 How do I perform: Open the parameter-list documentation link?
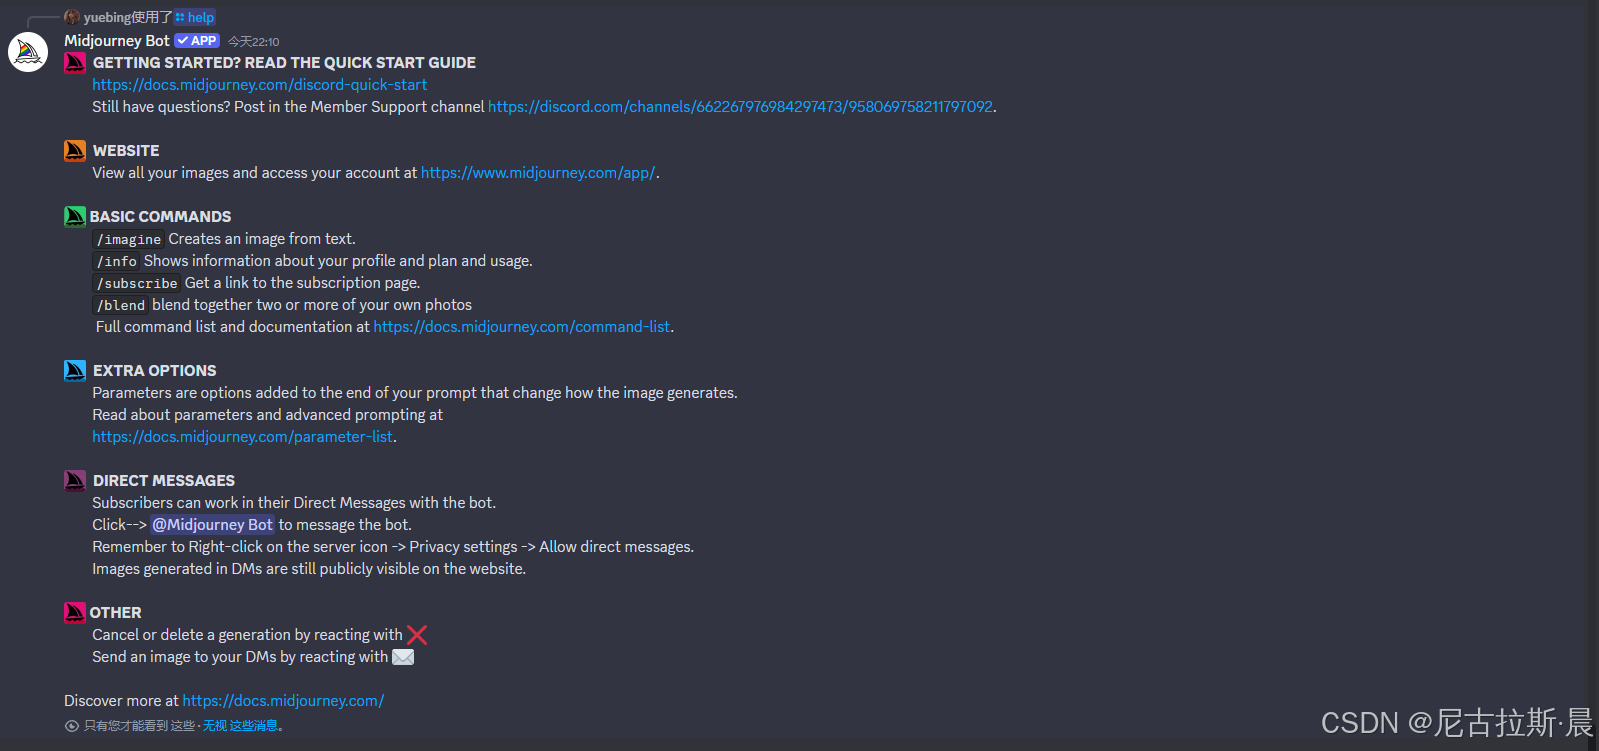click(x=243, y=437)
